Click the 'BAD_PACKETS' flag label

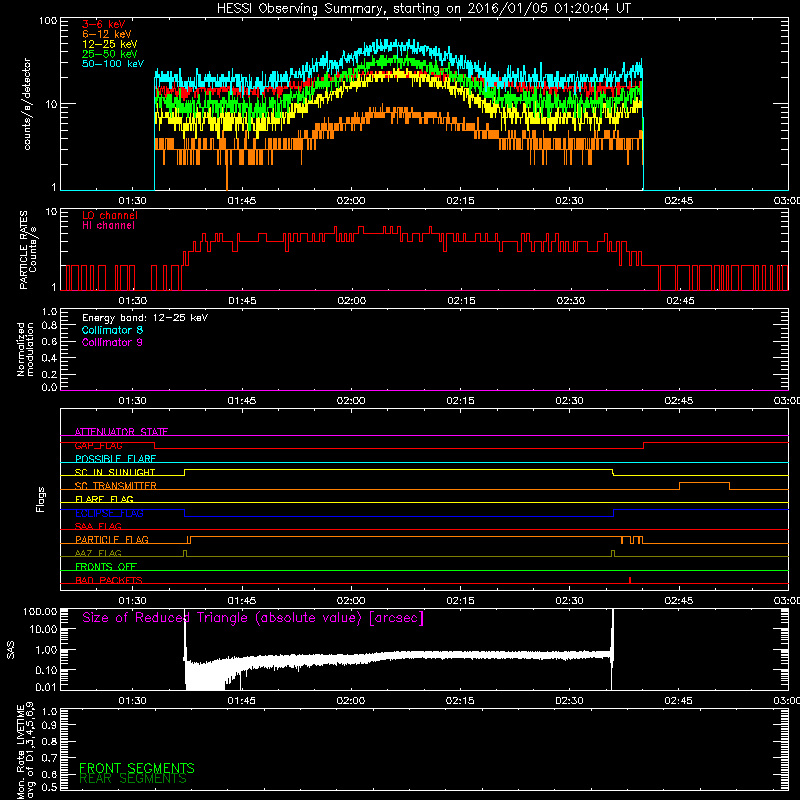click(109, 580)
